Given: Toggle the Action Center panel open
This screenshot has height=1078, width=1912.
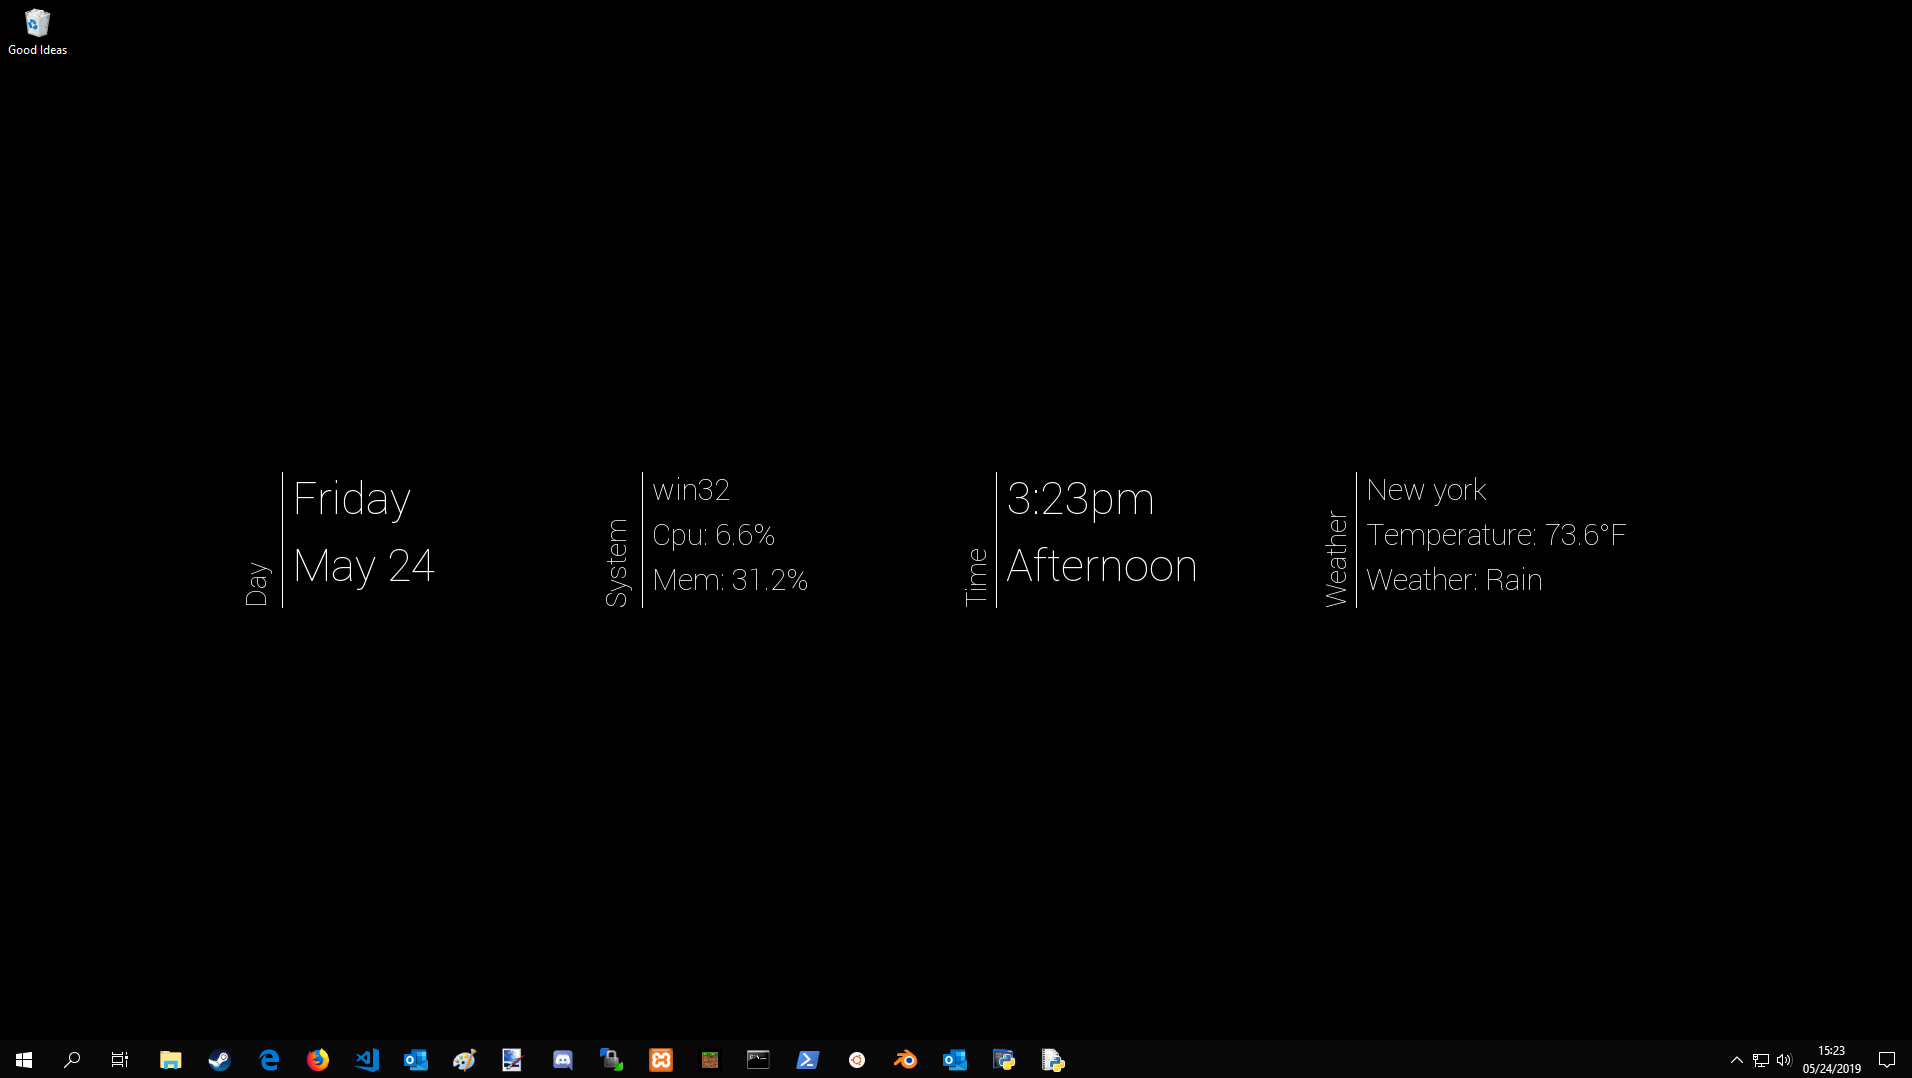Looking at the screenshot, I should pos(1888,1060).
